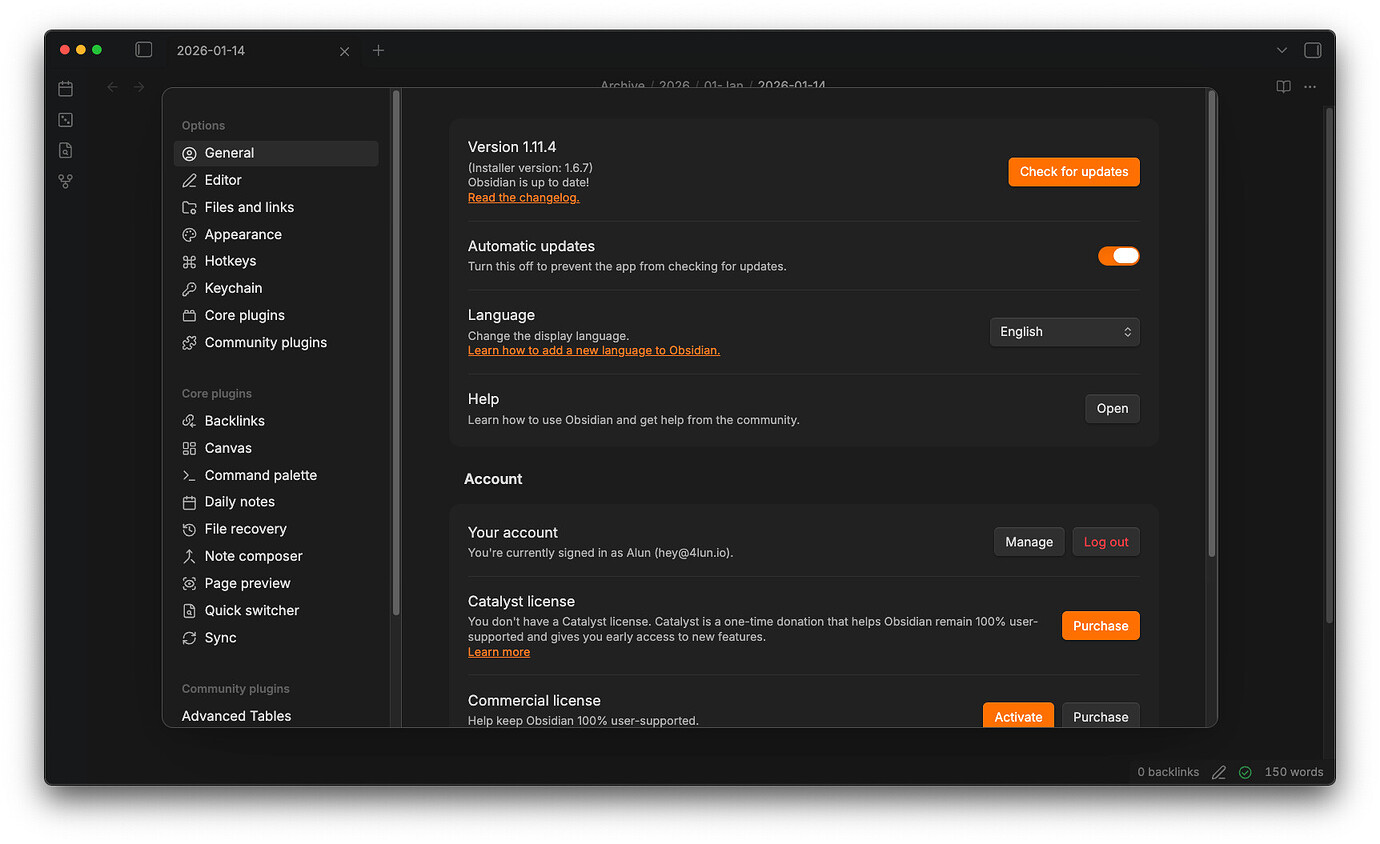This screenshot has height=844, width=1380.
Task: Open the graph view ribbon icon
Action: pos(65,181)
